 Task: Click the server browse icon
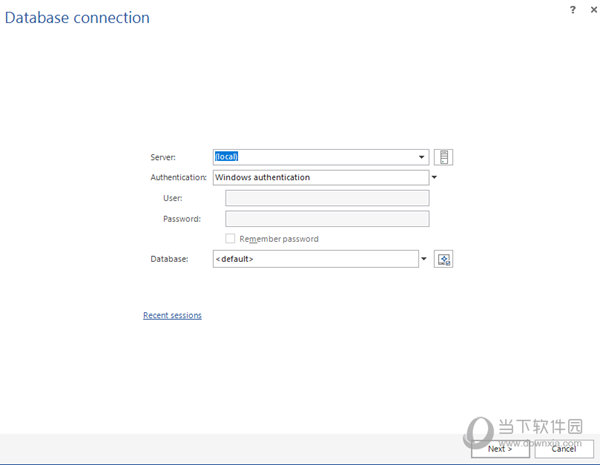point(445,157)
